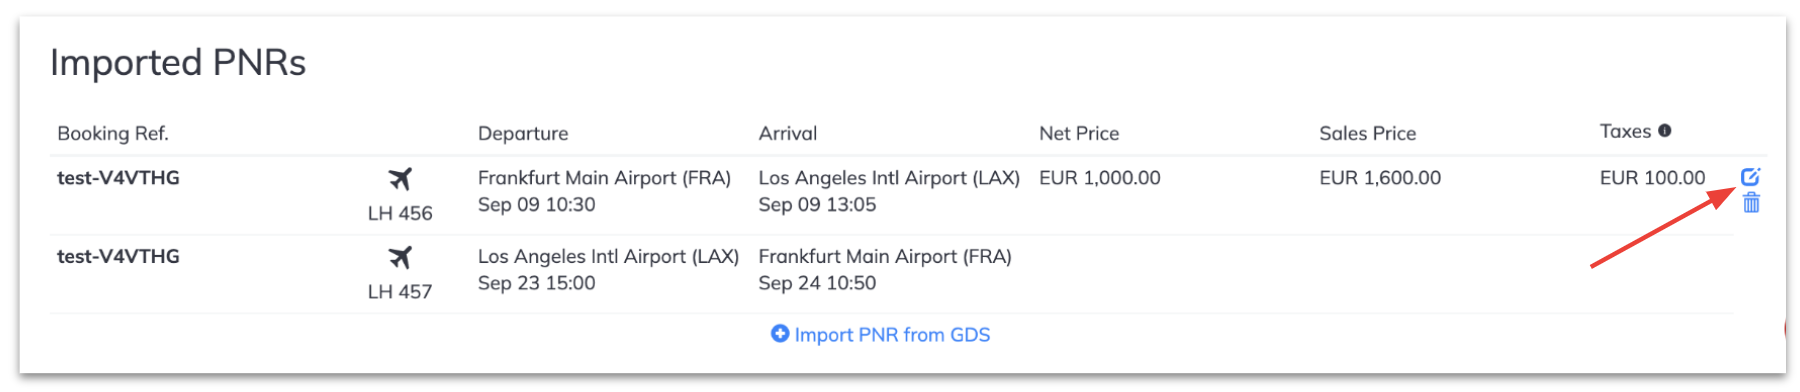This screenshot has height=392, width=1800.
Task: Click the Sales Price column header
Action: (1368, 133)
